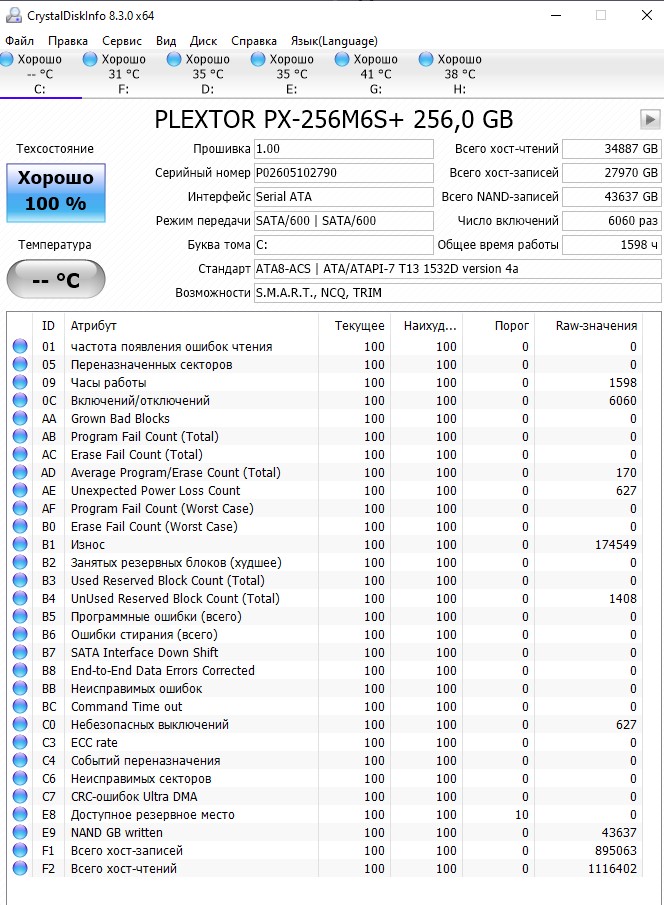
Task: Click the Атрибут column header
Action: 191,326
